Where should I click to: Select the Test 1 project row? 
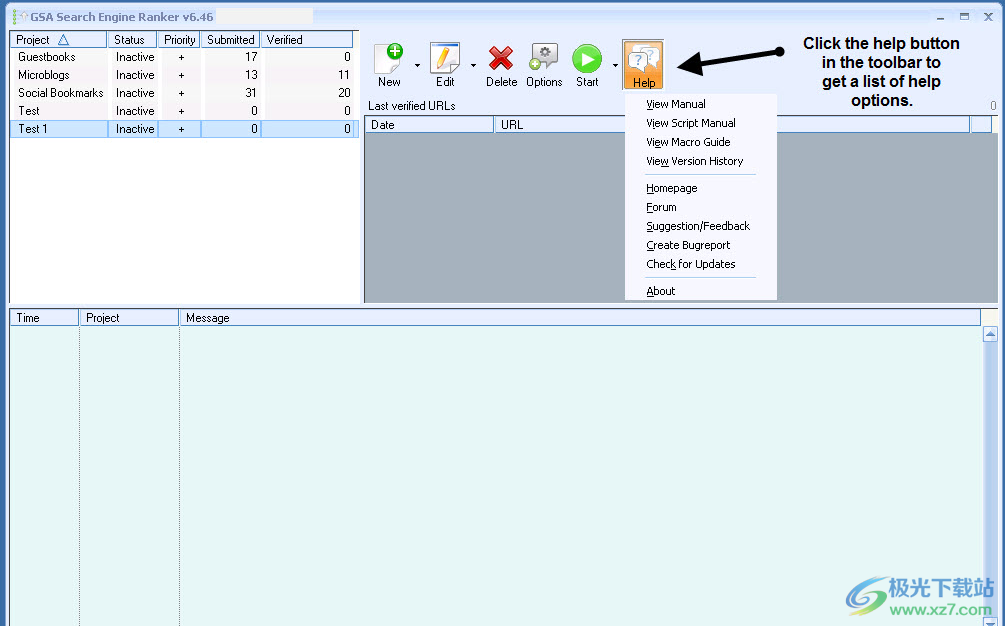coord(185,129)
